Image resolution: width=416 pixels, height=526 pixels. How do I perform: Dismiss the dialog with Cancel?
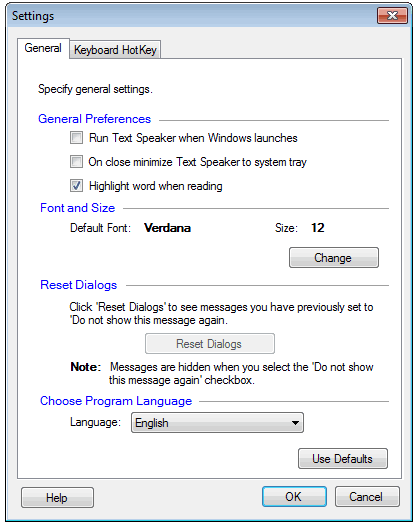(367, 497)
